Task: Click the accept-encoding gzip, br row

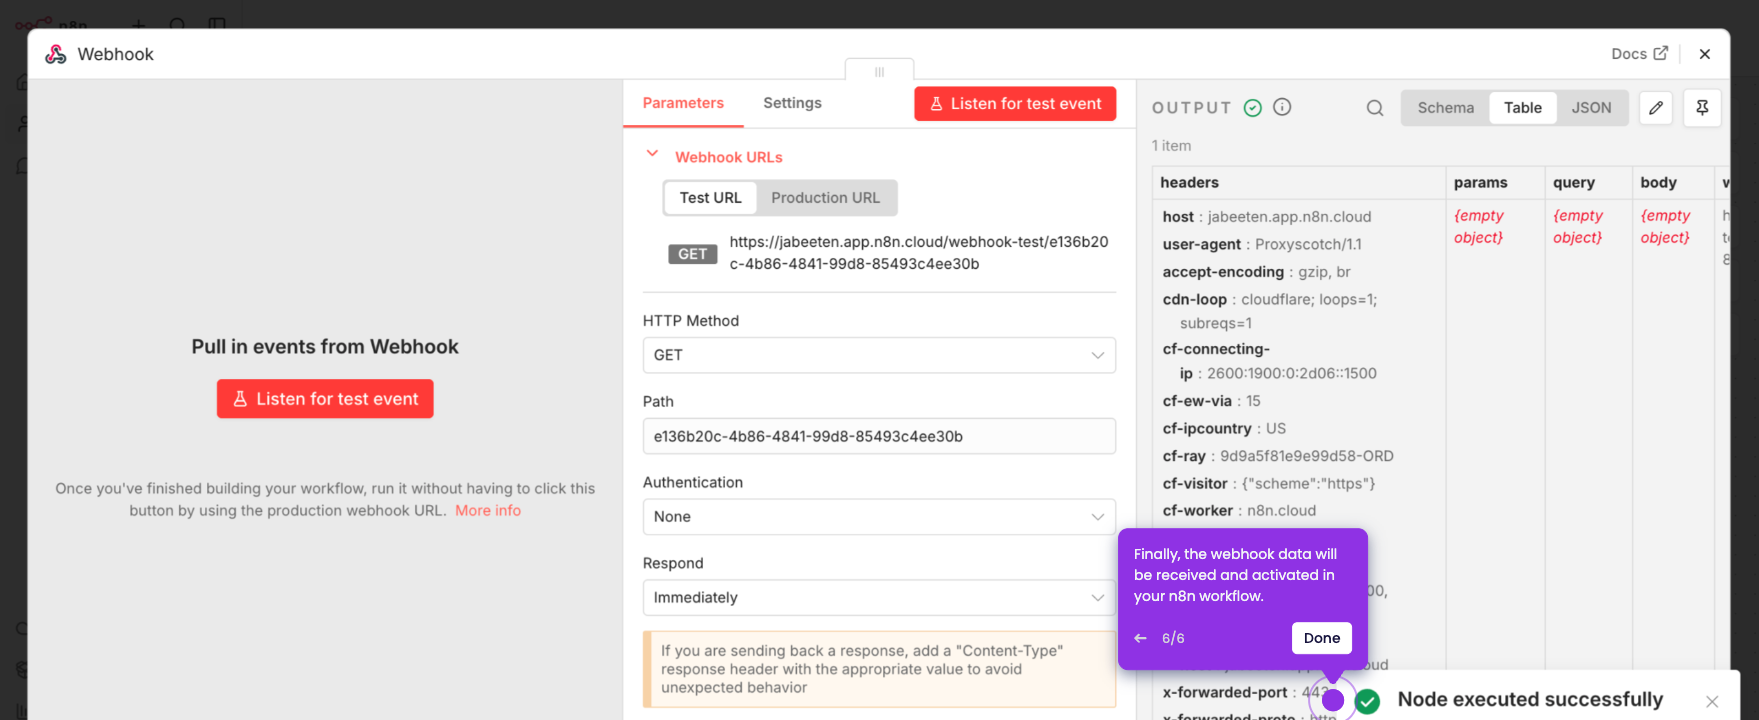Action: (1256, 272)
